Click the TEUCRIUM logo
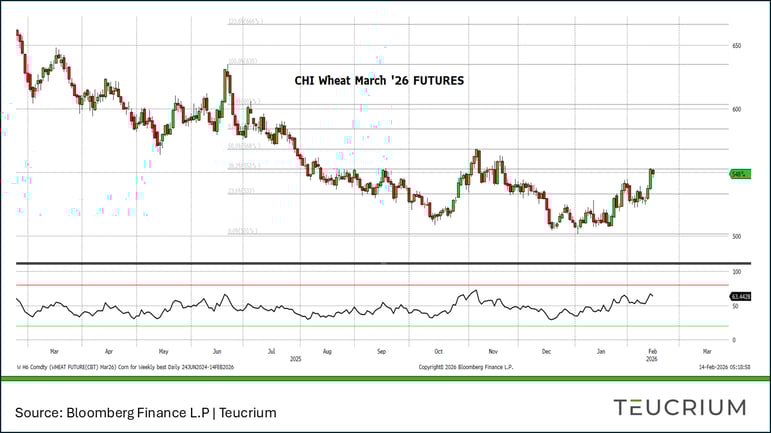 point(679,407)
